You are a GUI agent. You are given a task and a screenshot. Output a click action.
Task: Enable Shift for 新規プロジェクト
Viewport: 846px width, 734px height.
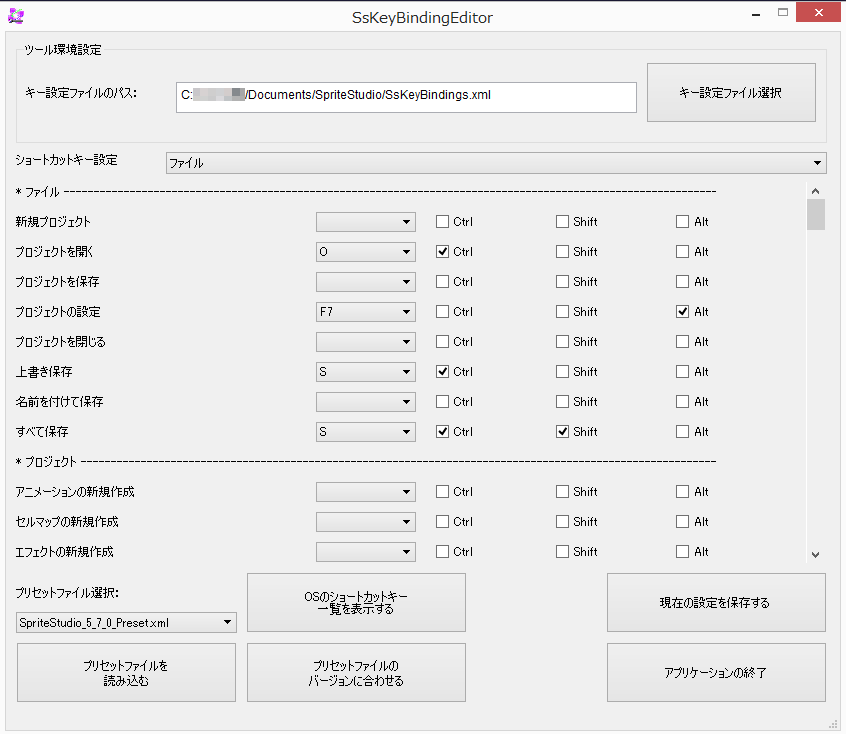click(562, 222)
